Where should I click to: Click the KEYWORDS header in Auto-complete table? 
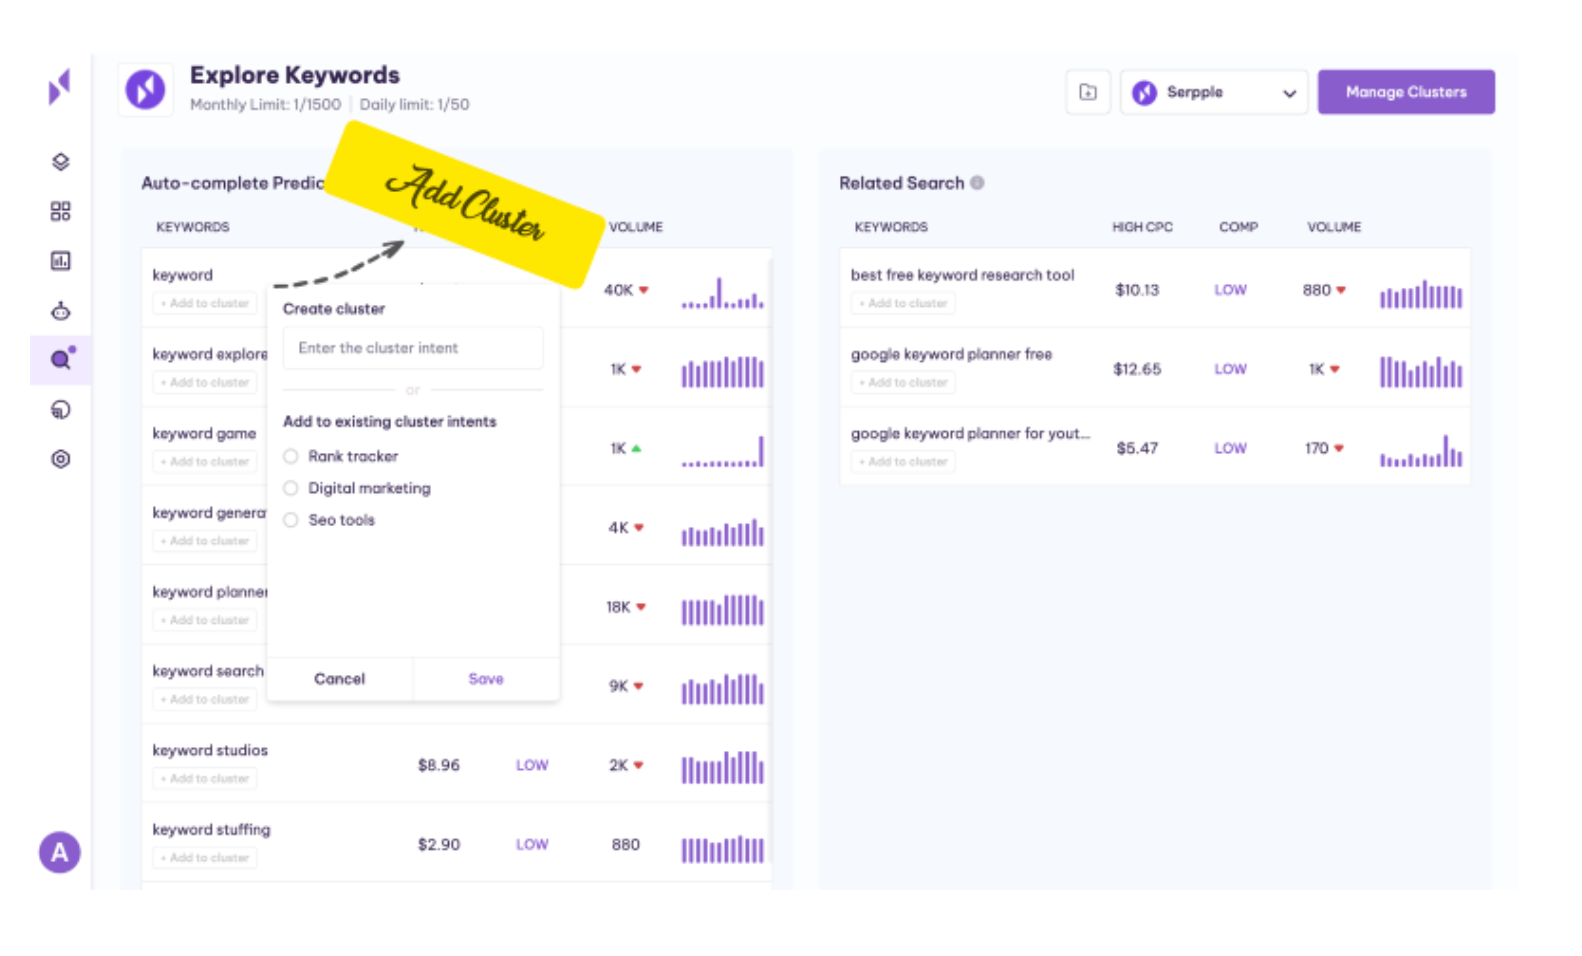click(193, 227)
